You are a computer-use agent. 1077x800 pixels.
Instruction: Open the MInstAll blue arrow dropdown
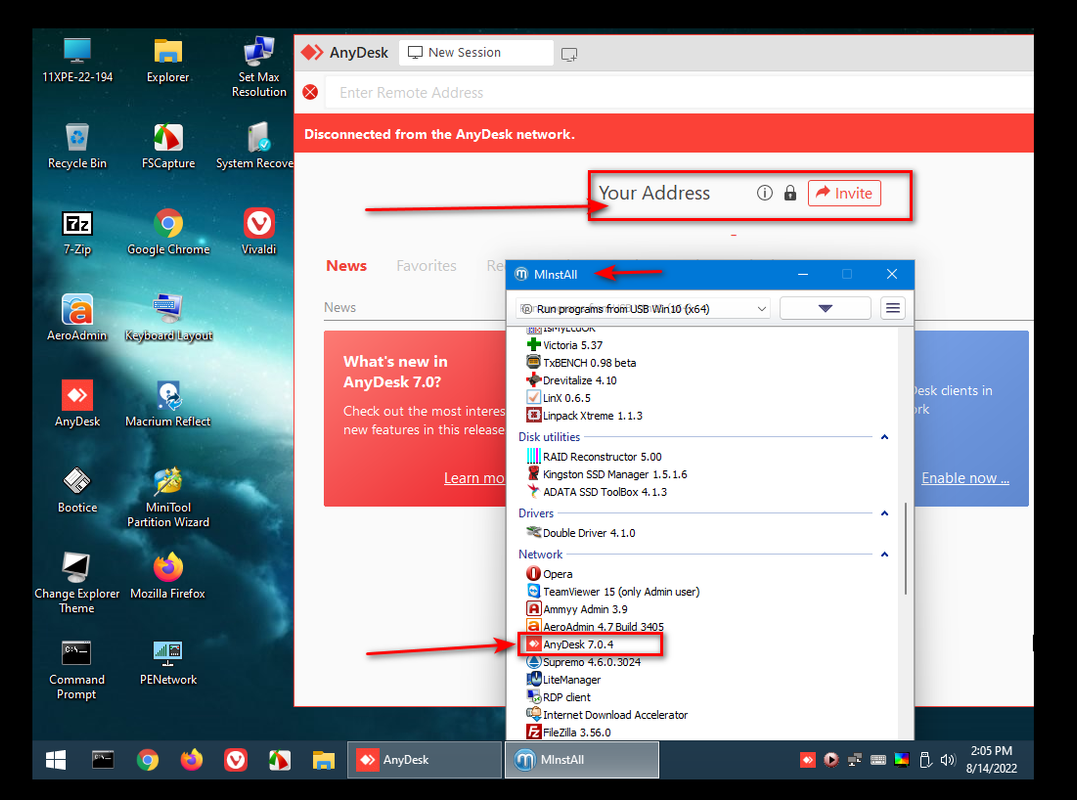[x=825, y=308]
